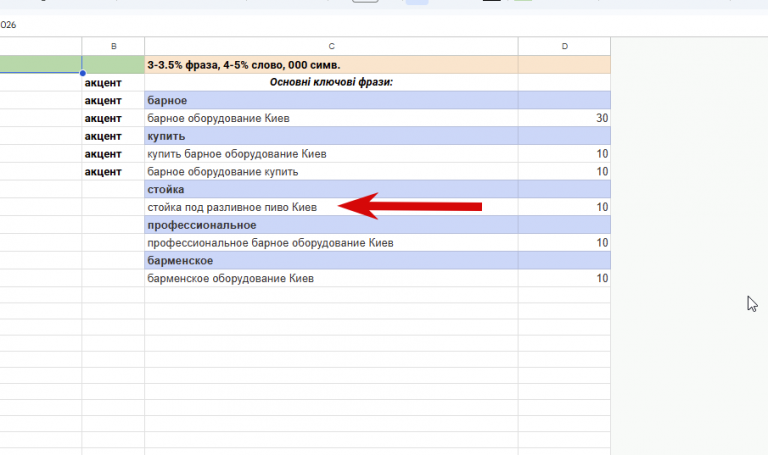The width and height of the screenshot is (768, 455).
Task: Click value 10 for 'барменское оборудование Киев'
Action: pos(564,278)
